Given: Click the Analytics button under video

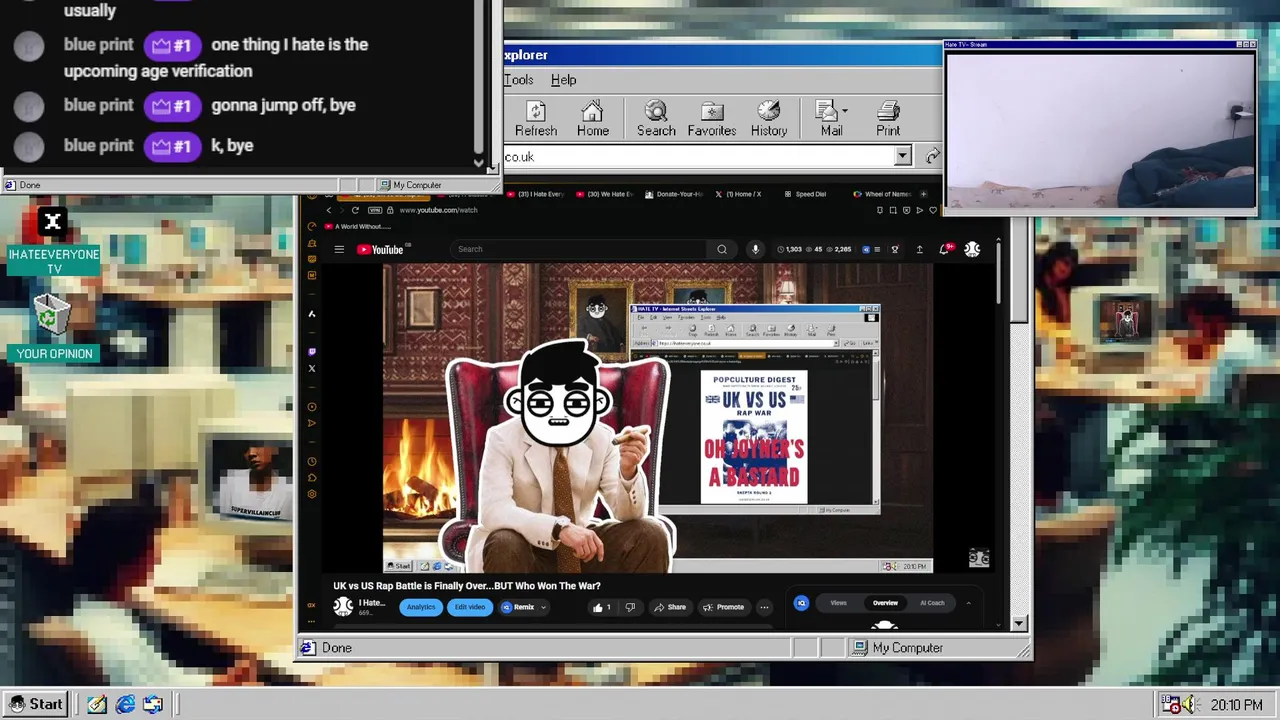Looking at the screenshot, I should 421,607.
